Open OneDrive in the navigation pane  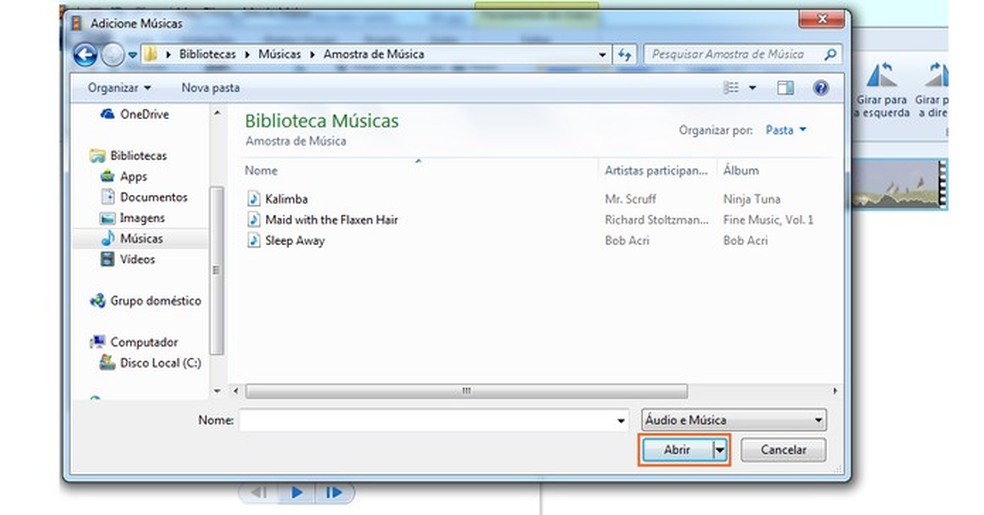pyautogui.click(x=135, y=114)
